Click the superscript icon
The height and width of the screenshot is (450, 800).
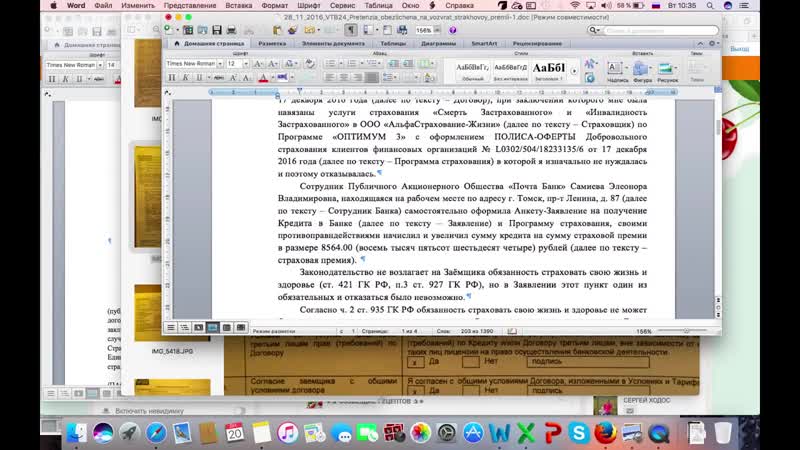point(233,78)
